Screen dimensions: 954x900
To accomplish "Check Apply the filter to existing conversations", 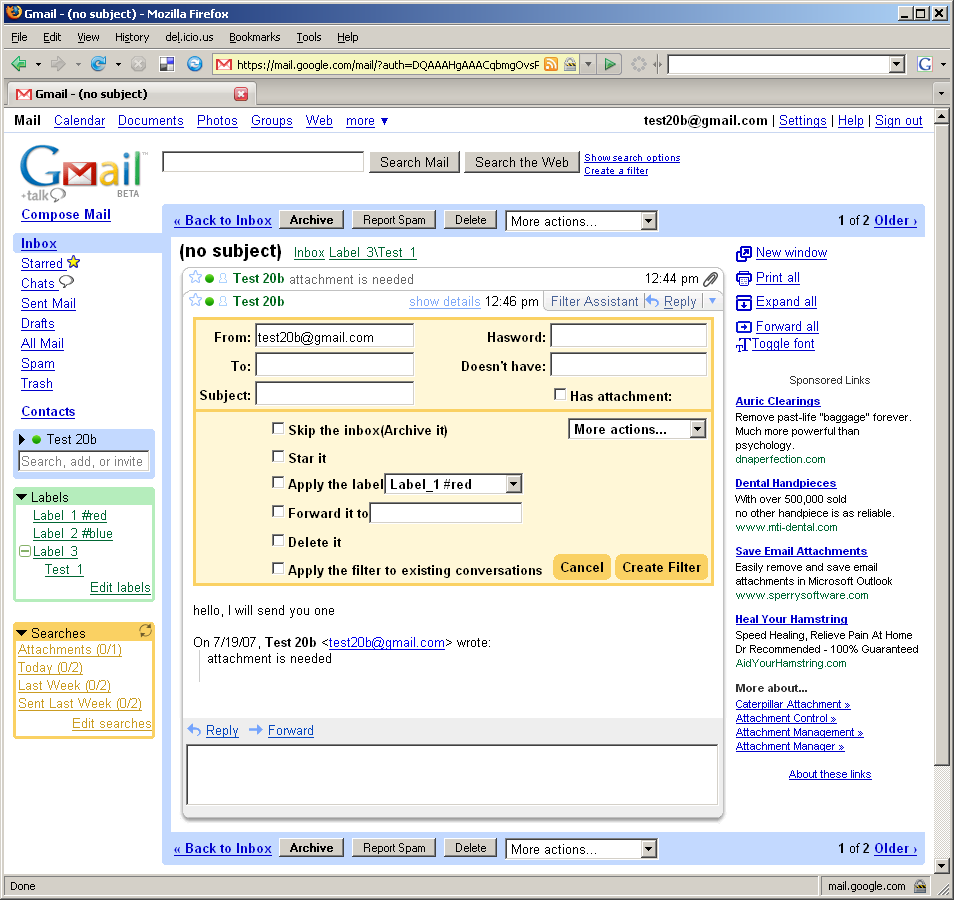I will coord(278,568).
